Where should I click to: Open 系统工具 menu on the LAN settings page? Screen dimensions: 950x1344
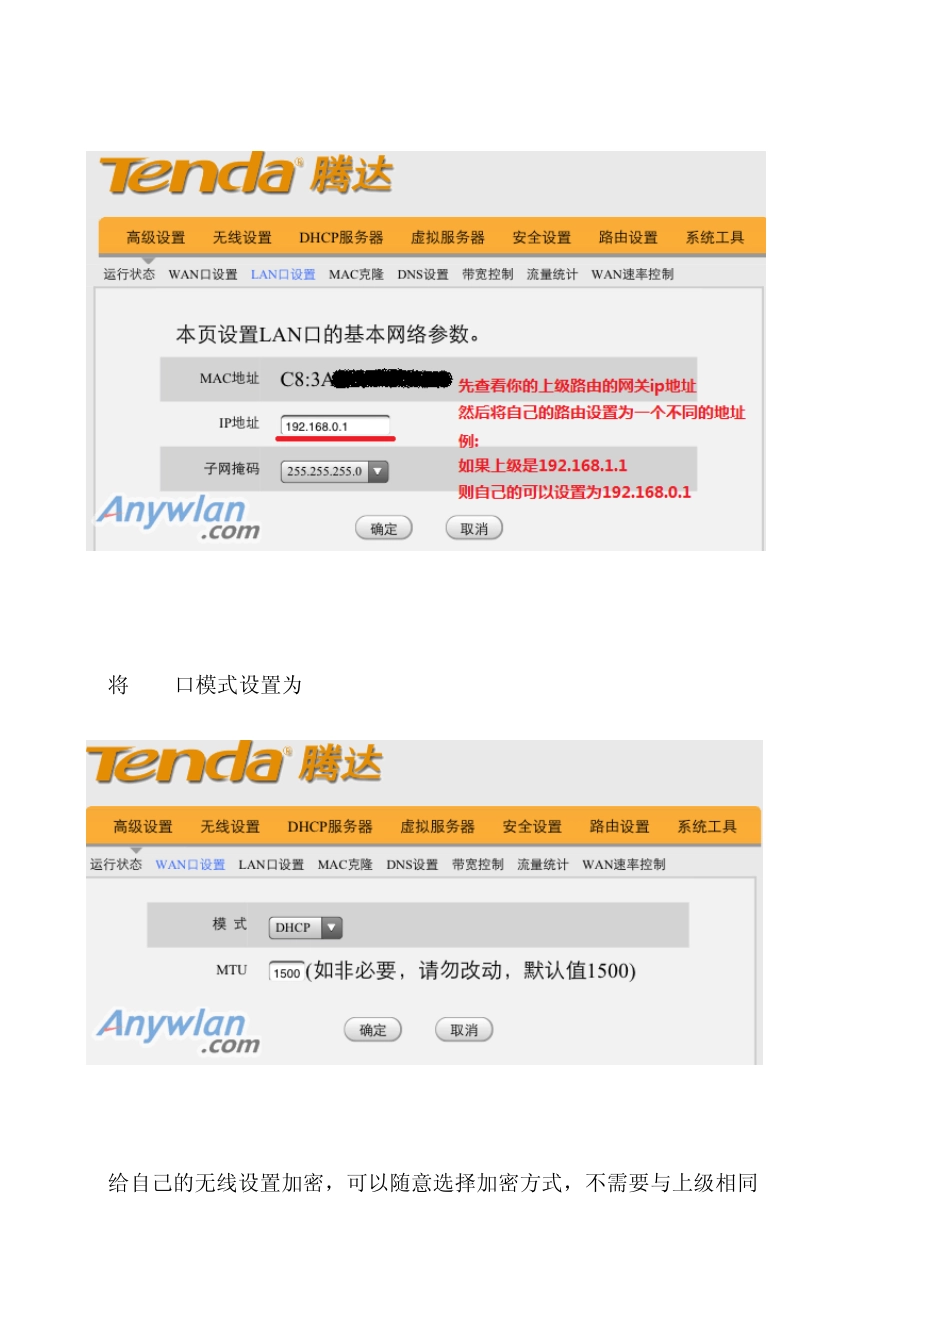point(715,237)
